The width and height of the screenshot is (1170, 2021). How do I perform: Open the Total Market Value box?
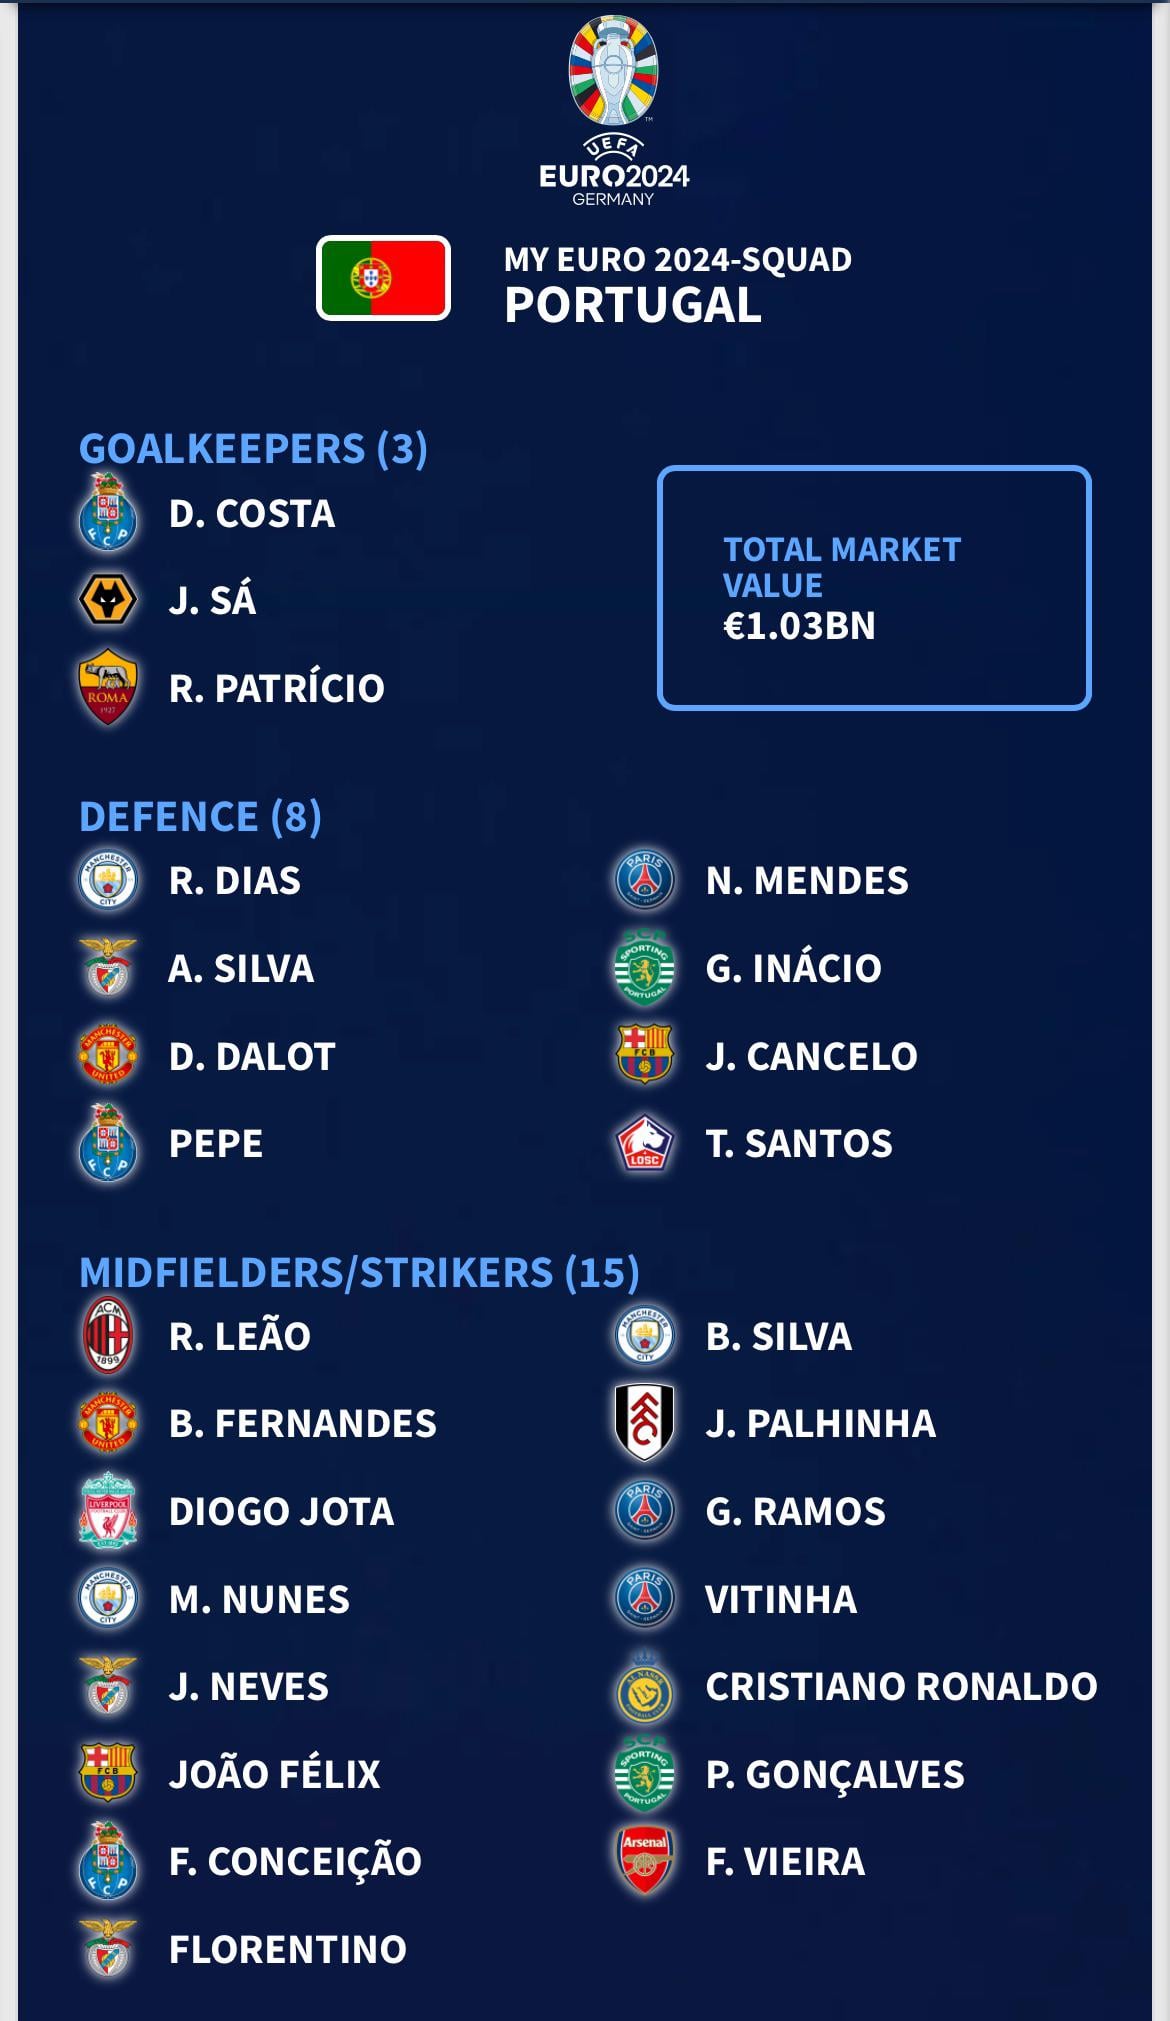coord(874,588)
